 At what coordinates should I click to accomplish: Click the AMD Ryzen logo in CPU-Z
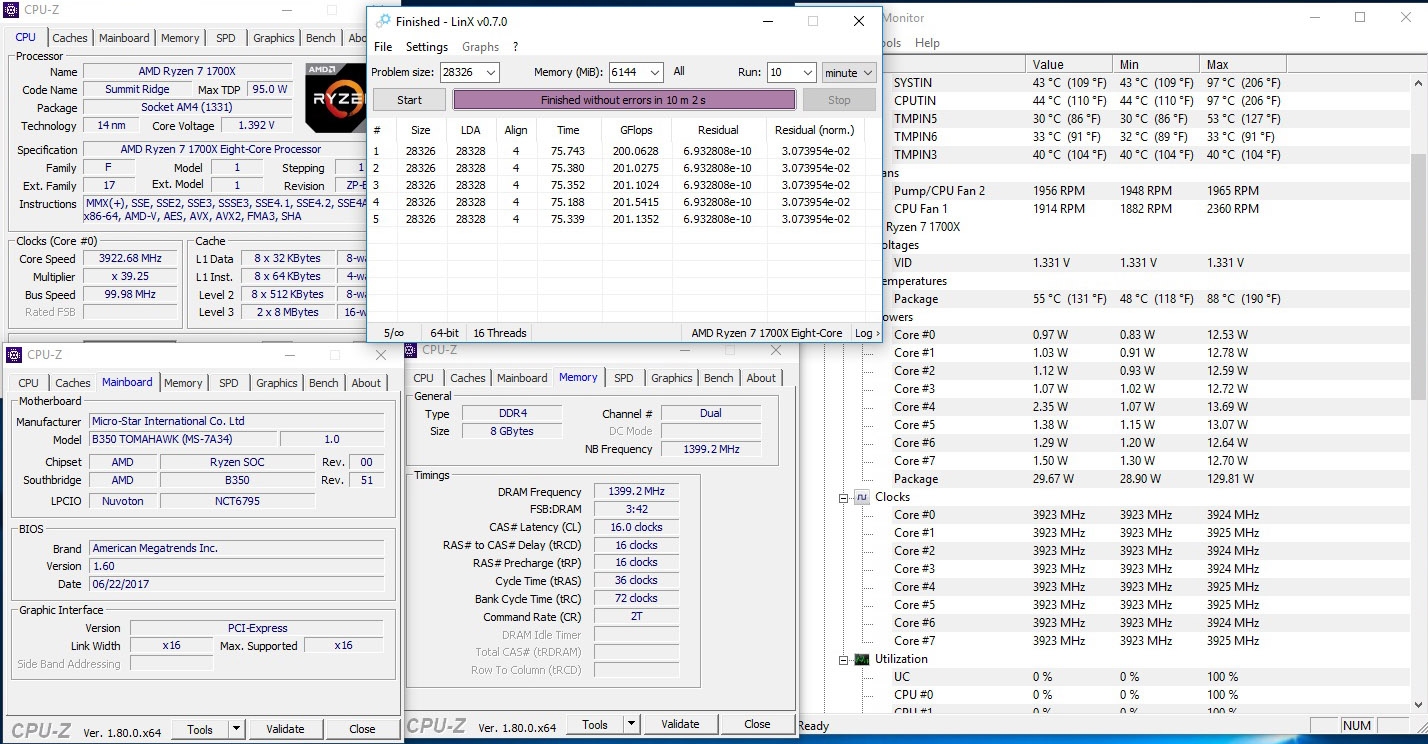click(334, 98)
